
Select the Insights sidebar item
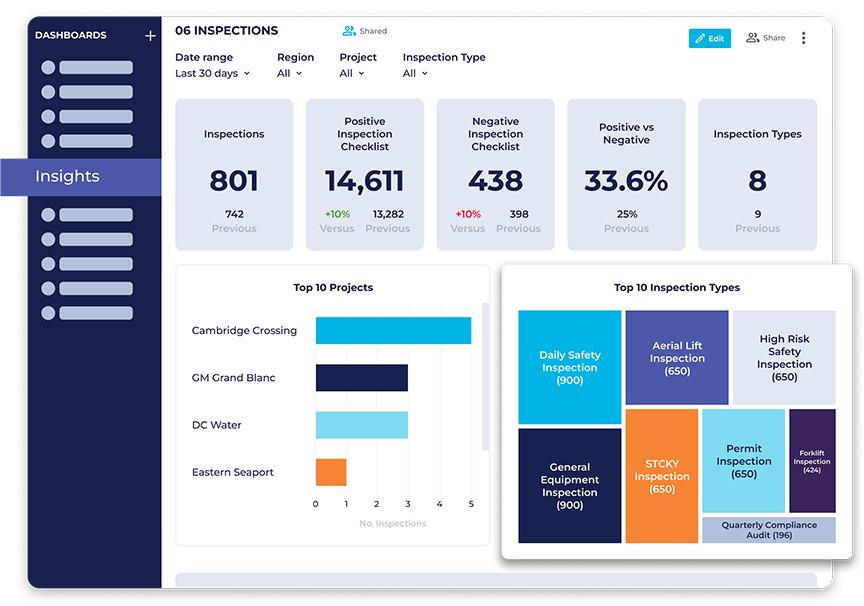click(80, 176)
